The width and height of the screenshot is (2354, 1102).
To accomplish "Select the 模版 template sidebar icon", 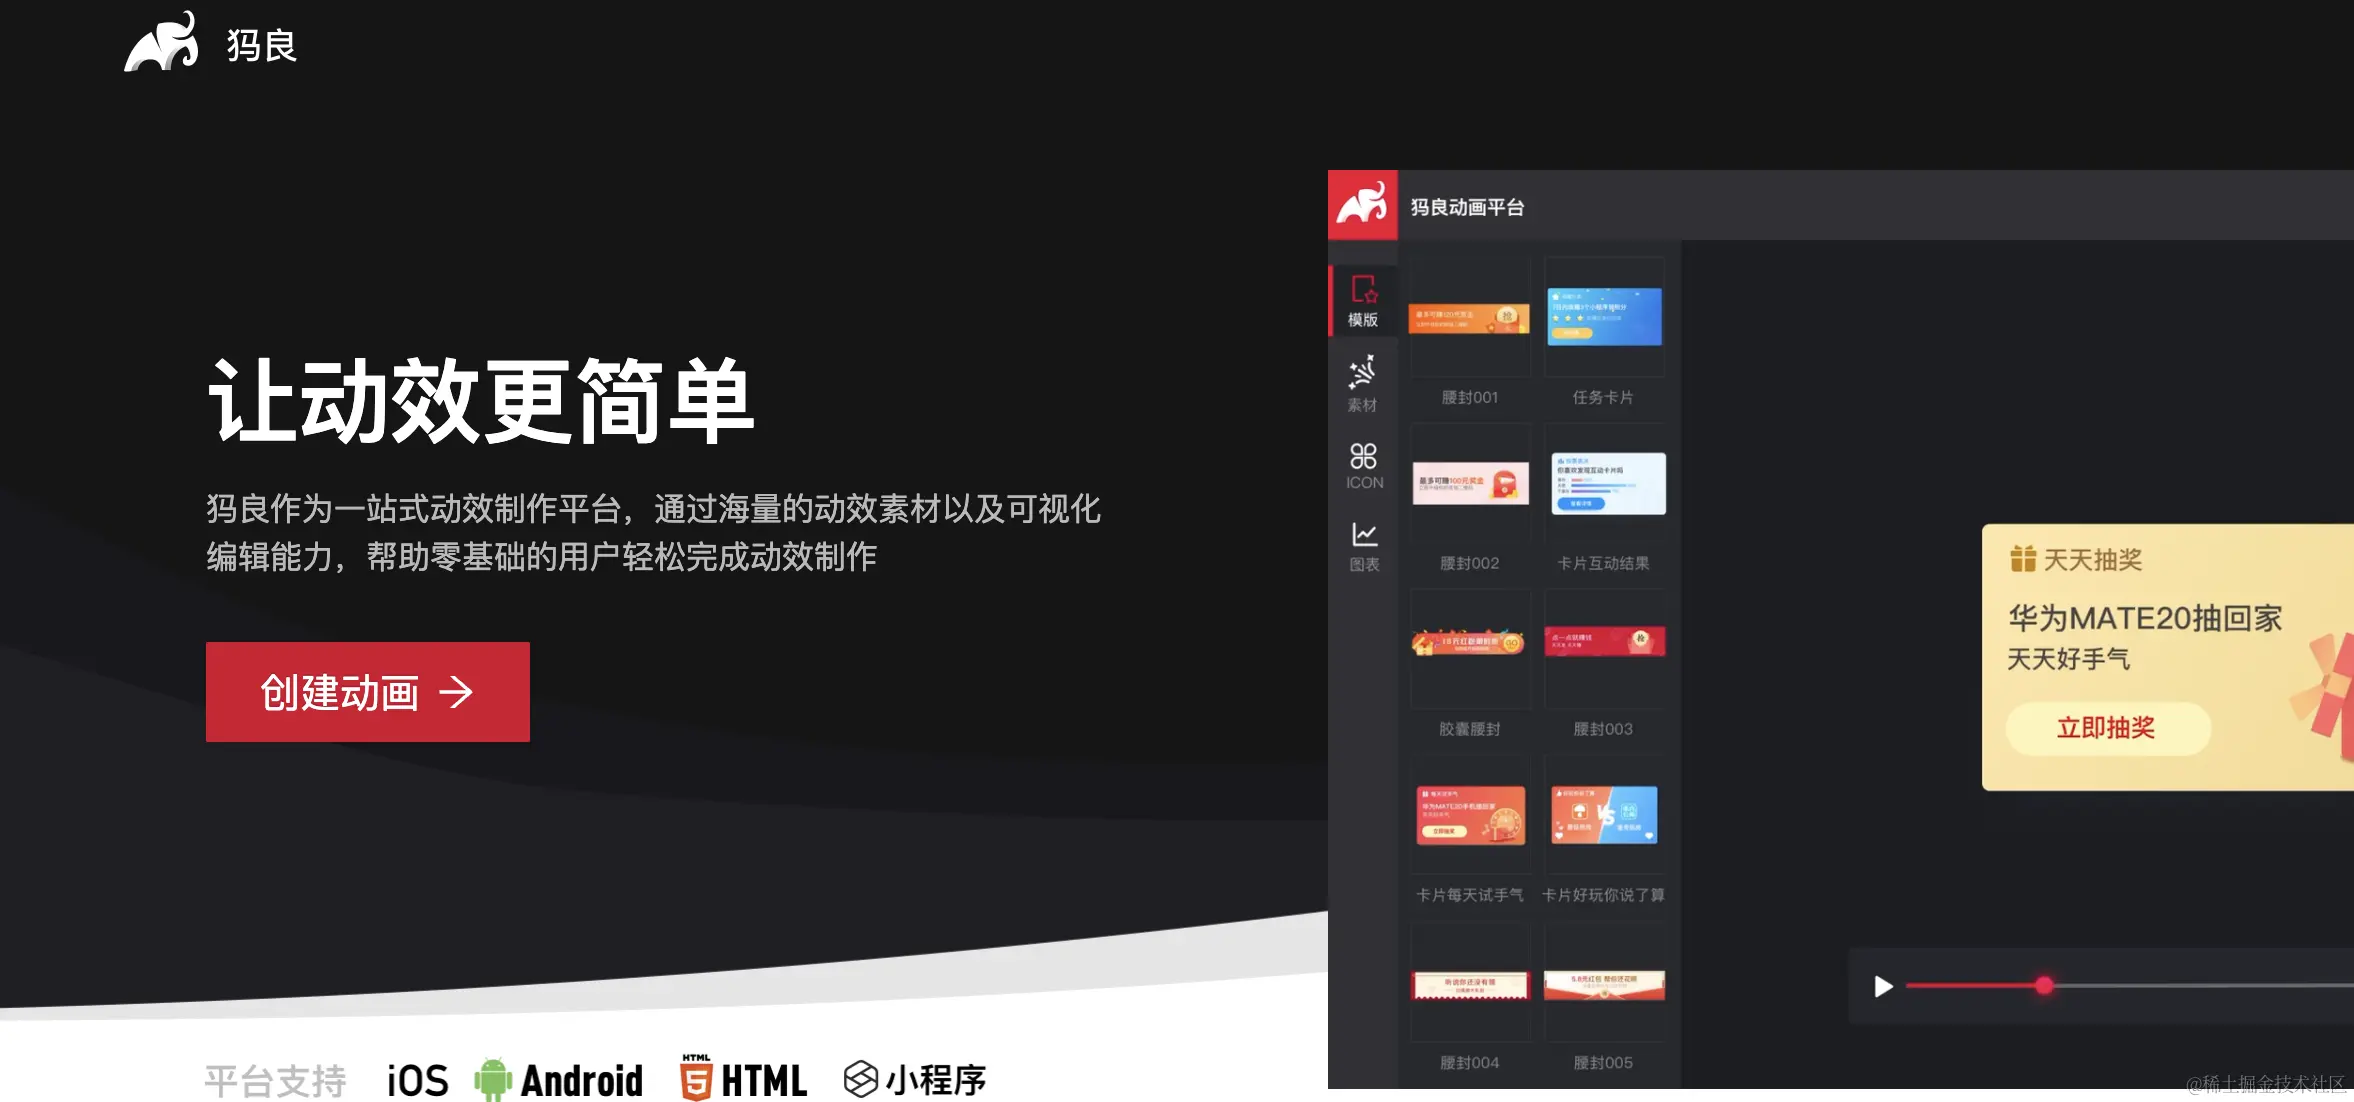I will pyautogui.click(x=1363, y=300).
